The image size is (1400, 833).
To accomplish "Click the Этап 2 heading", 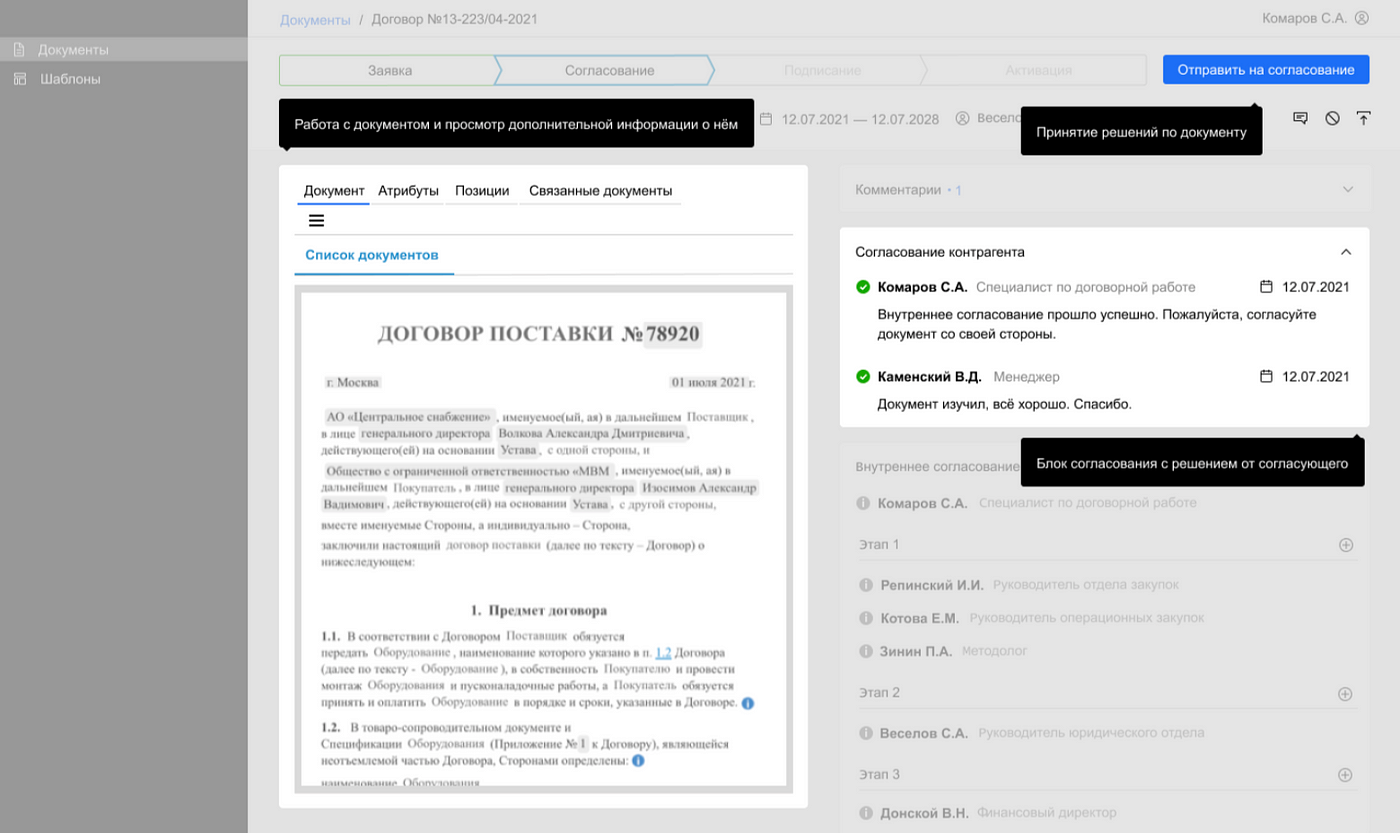I will [879, 693].
